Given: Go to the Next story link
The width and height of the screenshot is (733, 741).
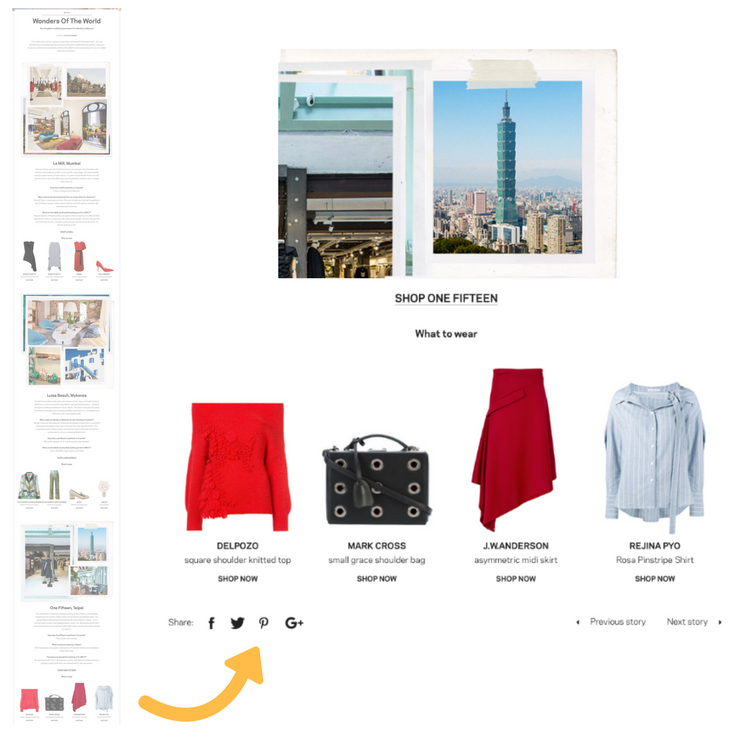Looking at the screenshot, I should click(687, 622).
